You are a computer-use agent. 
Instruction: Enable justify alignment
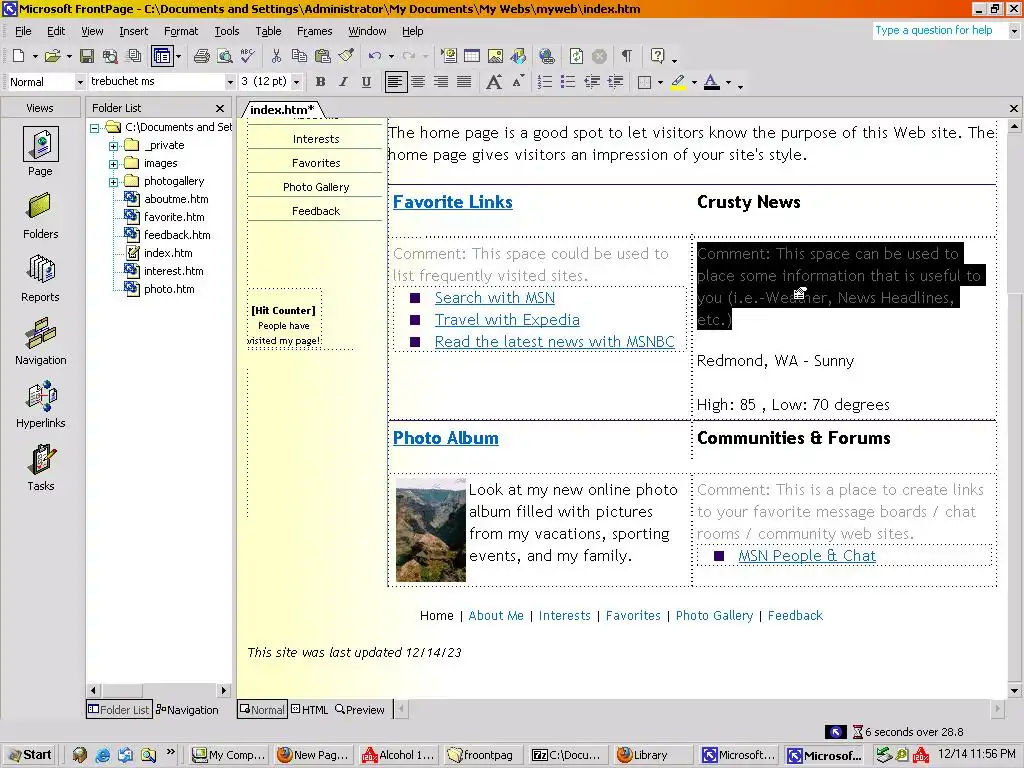tap(464, 82)
